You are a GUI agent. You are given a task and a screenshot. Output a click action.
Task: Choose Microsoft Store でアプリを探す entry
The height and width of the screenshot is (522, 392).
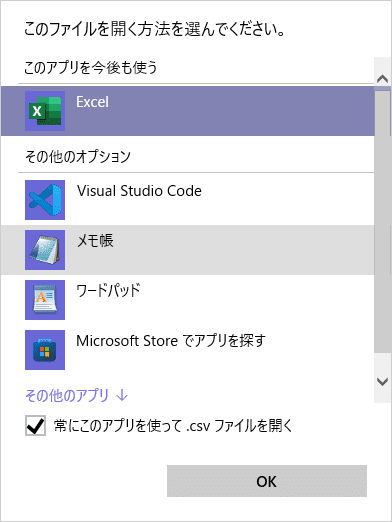[187, 350]
